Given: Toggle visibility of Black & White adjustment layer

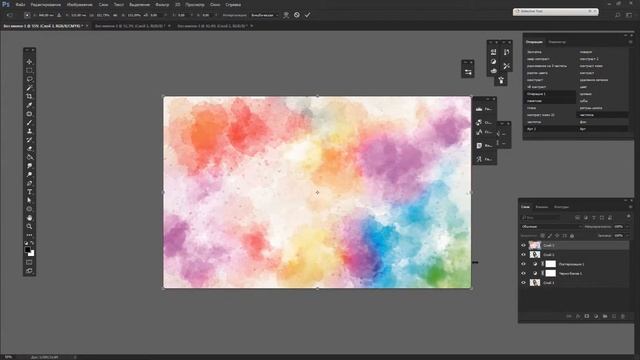Looking at the screenshot, I should [x=523, y=273].
